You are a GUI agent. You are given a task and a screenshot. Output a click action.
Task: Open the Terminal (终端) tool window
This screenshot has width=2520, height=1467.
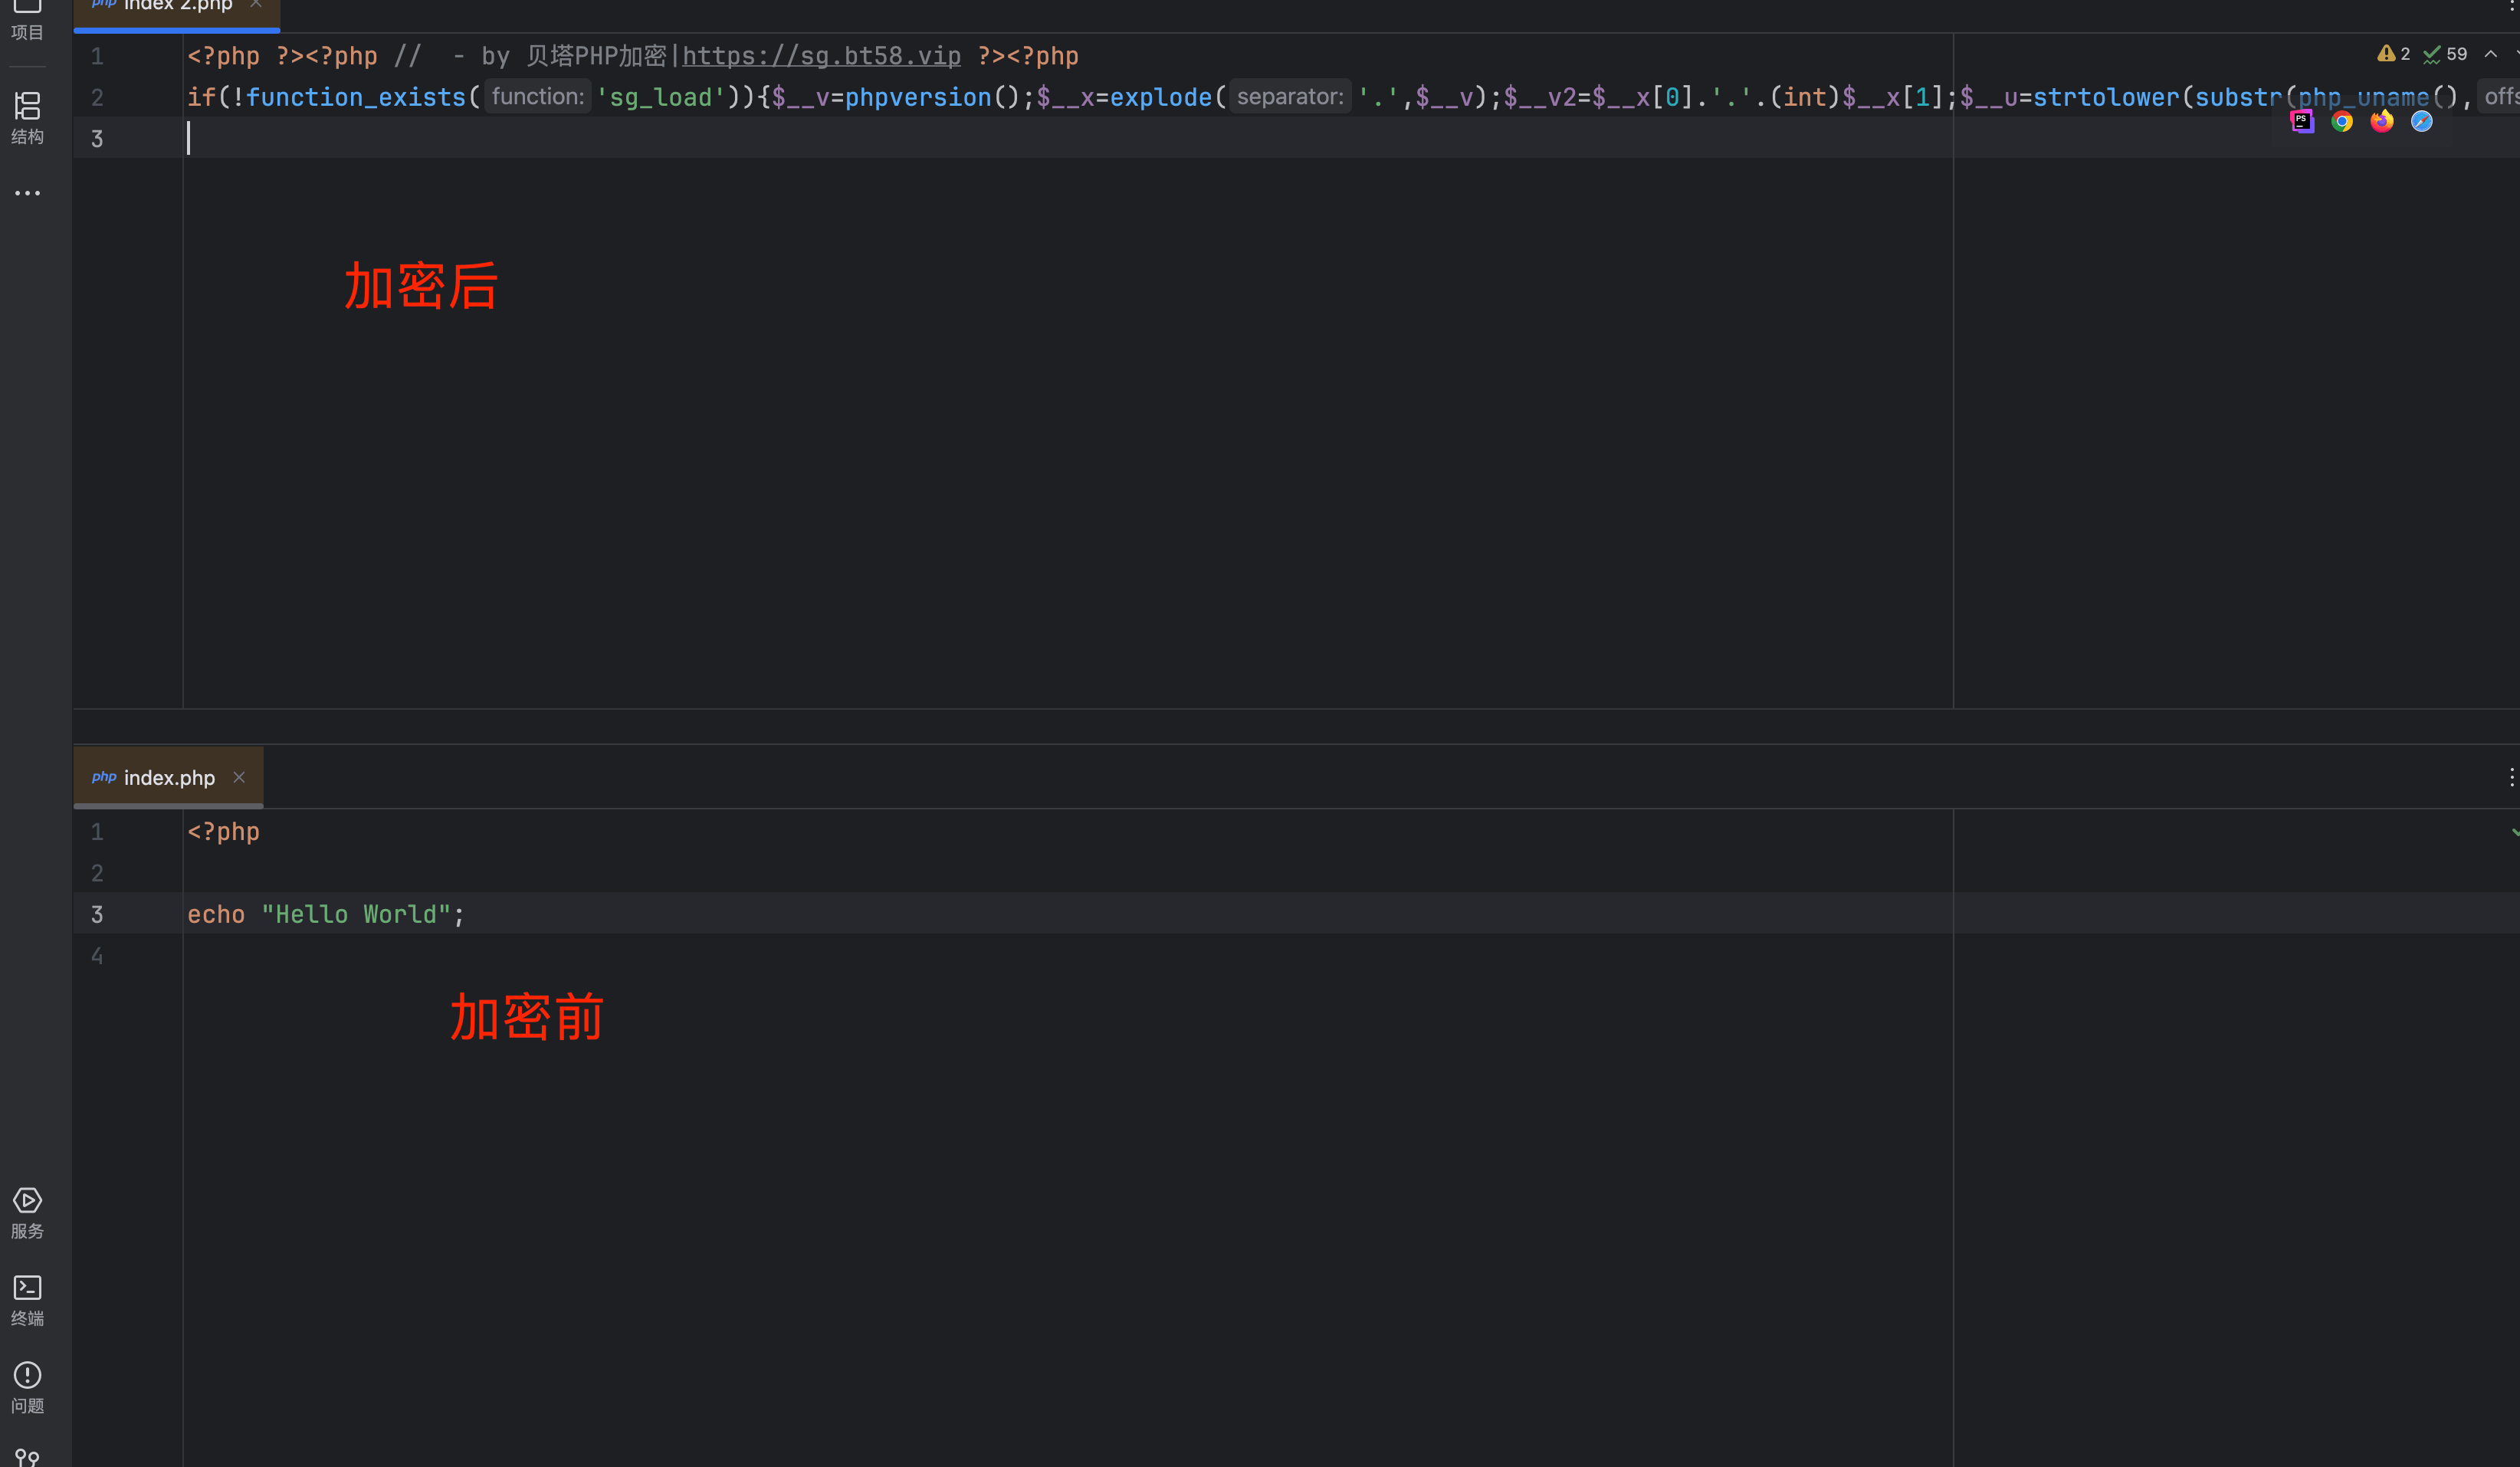pos(27,1299)
